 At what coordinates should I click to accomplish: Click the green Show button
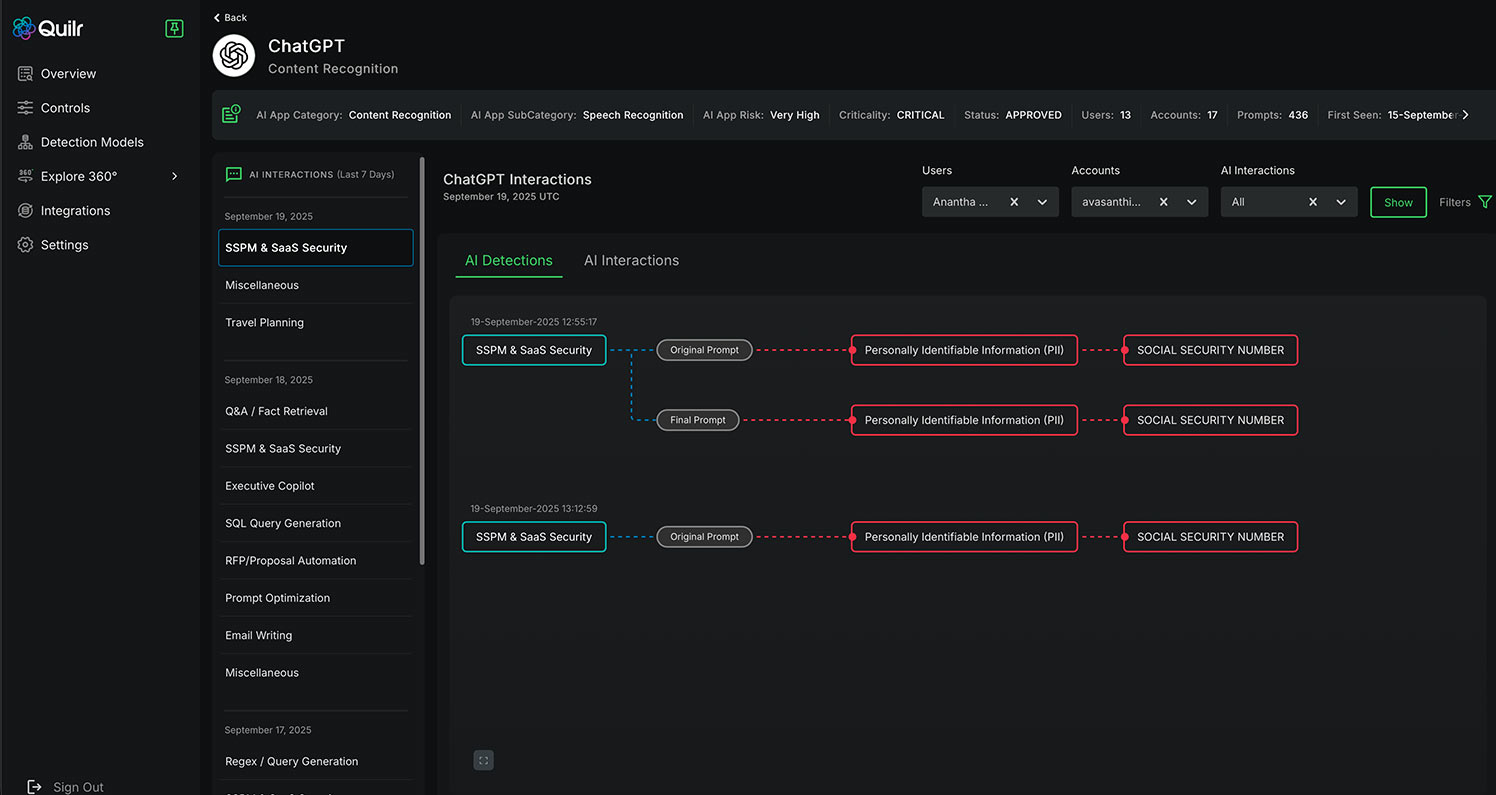(1398, 202)
